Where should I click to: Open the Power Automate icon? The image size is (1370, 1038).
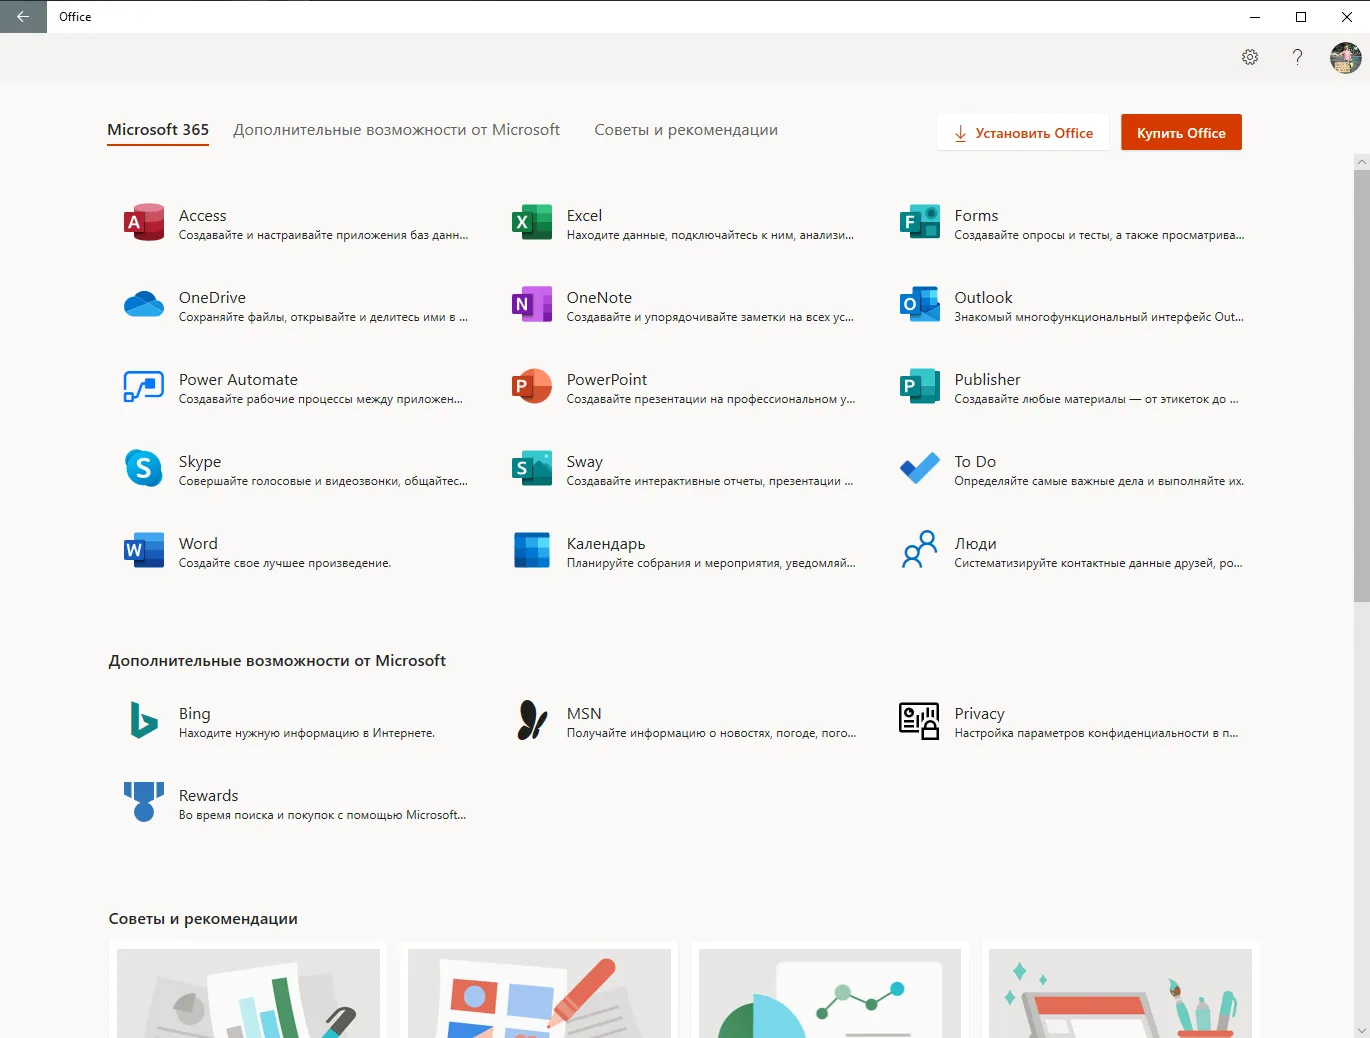click(144, 386)
